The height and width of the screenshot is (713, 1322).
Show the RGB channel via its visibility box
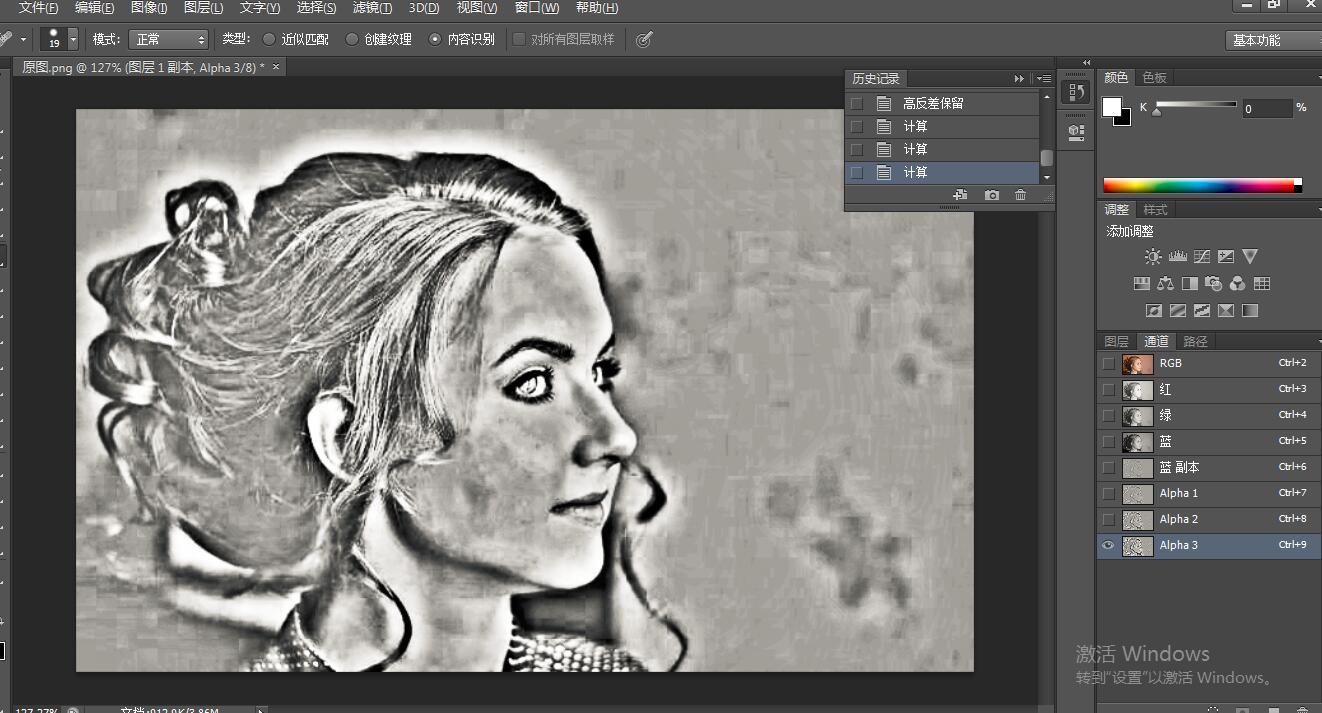[1108, 364]
